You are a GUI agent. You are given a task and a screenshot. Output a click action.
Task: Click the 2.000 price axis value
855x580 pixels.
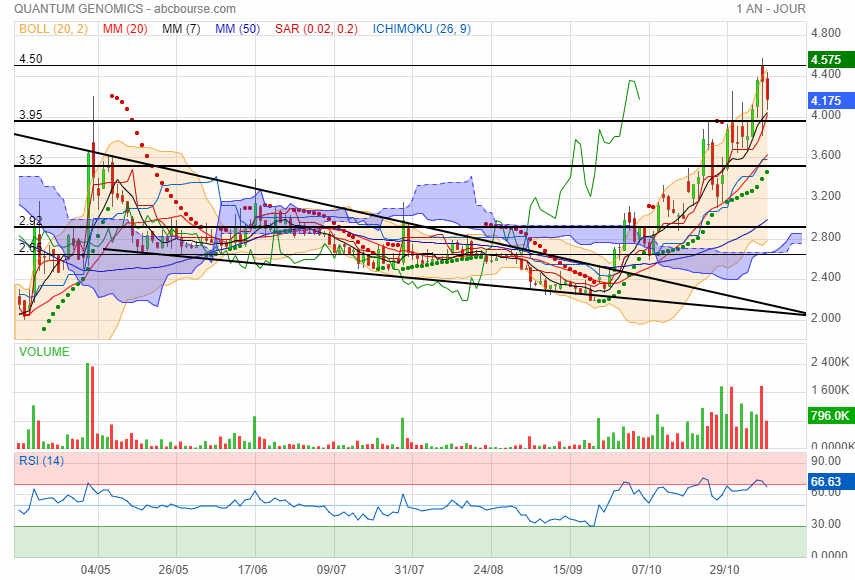pos(826,318)
